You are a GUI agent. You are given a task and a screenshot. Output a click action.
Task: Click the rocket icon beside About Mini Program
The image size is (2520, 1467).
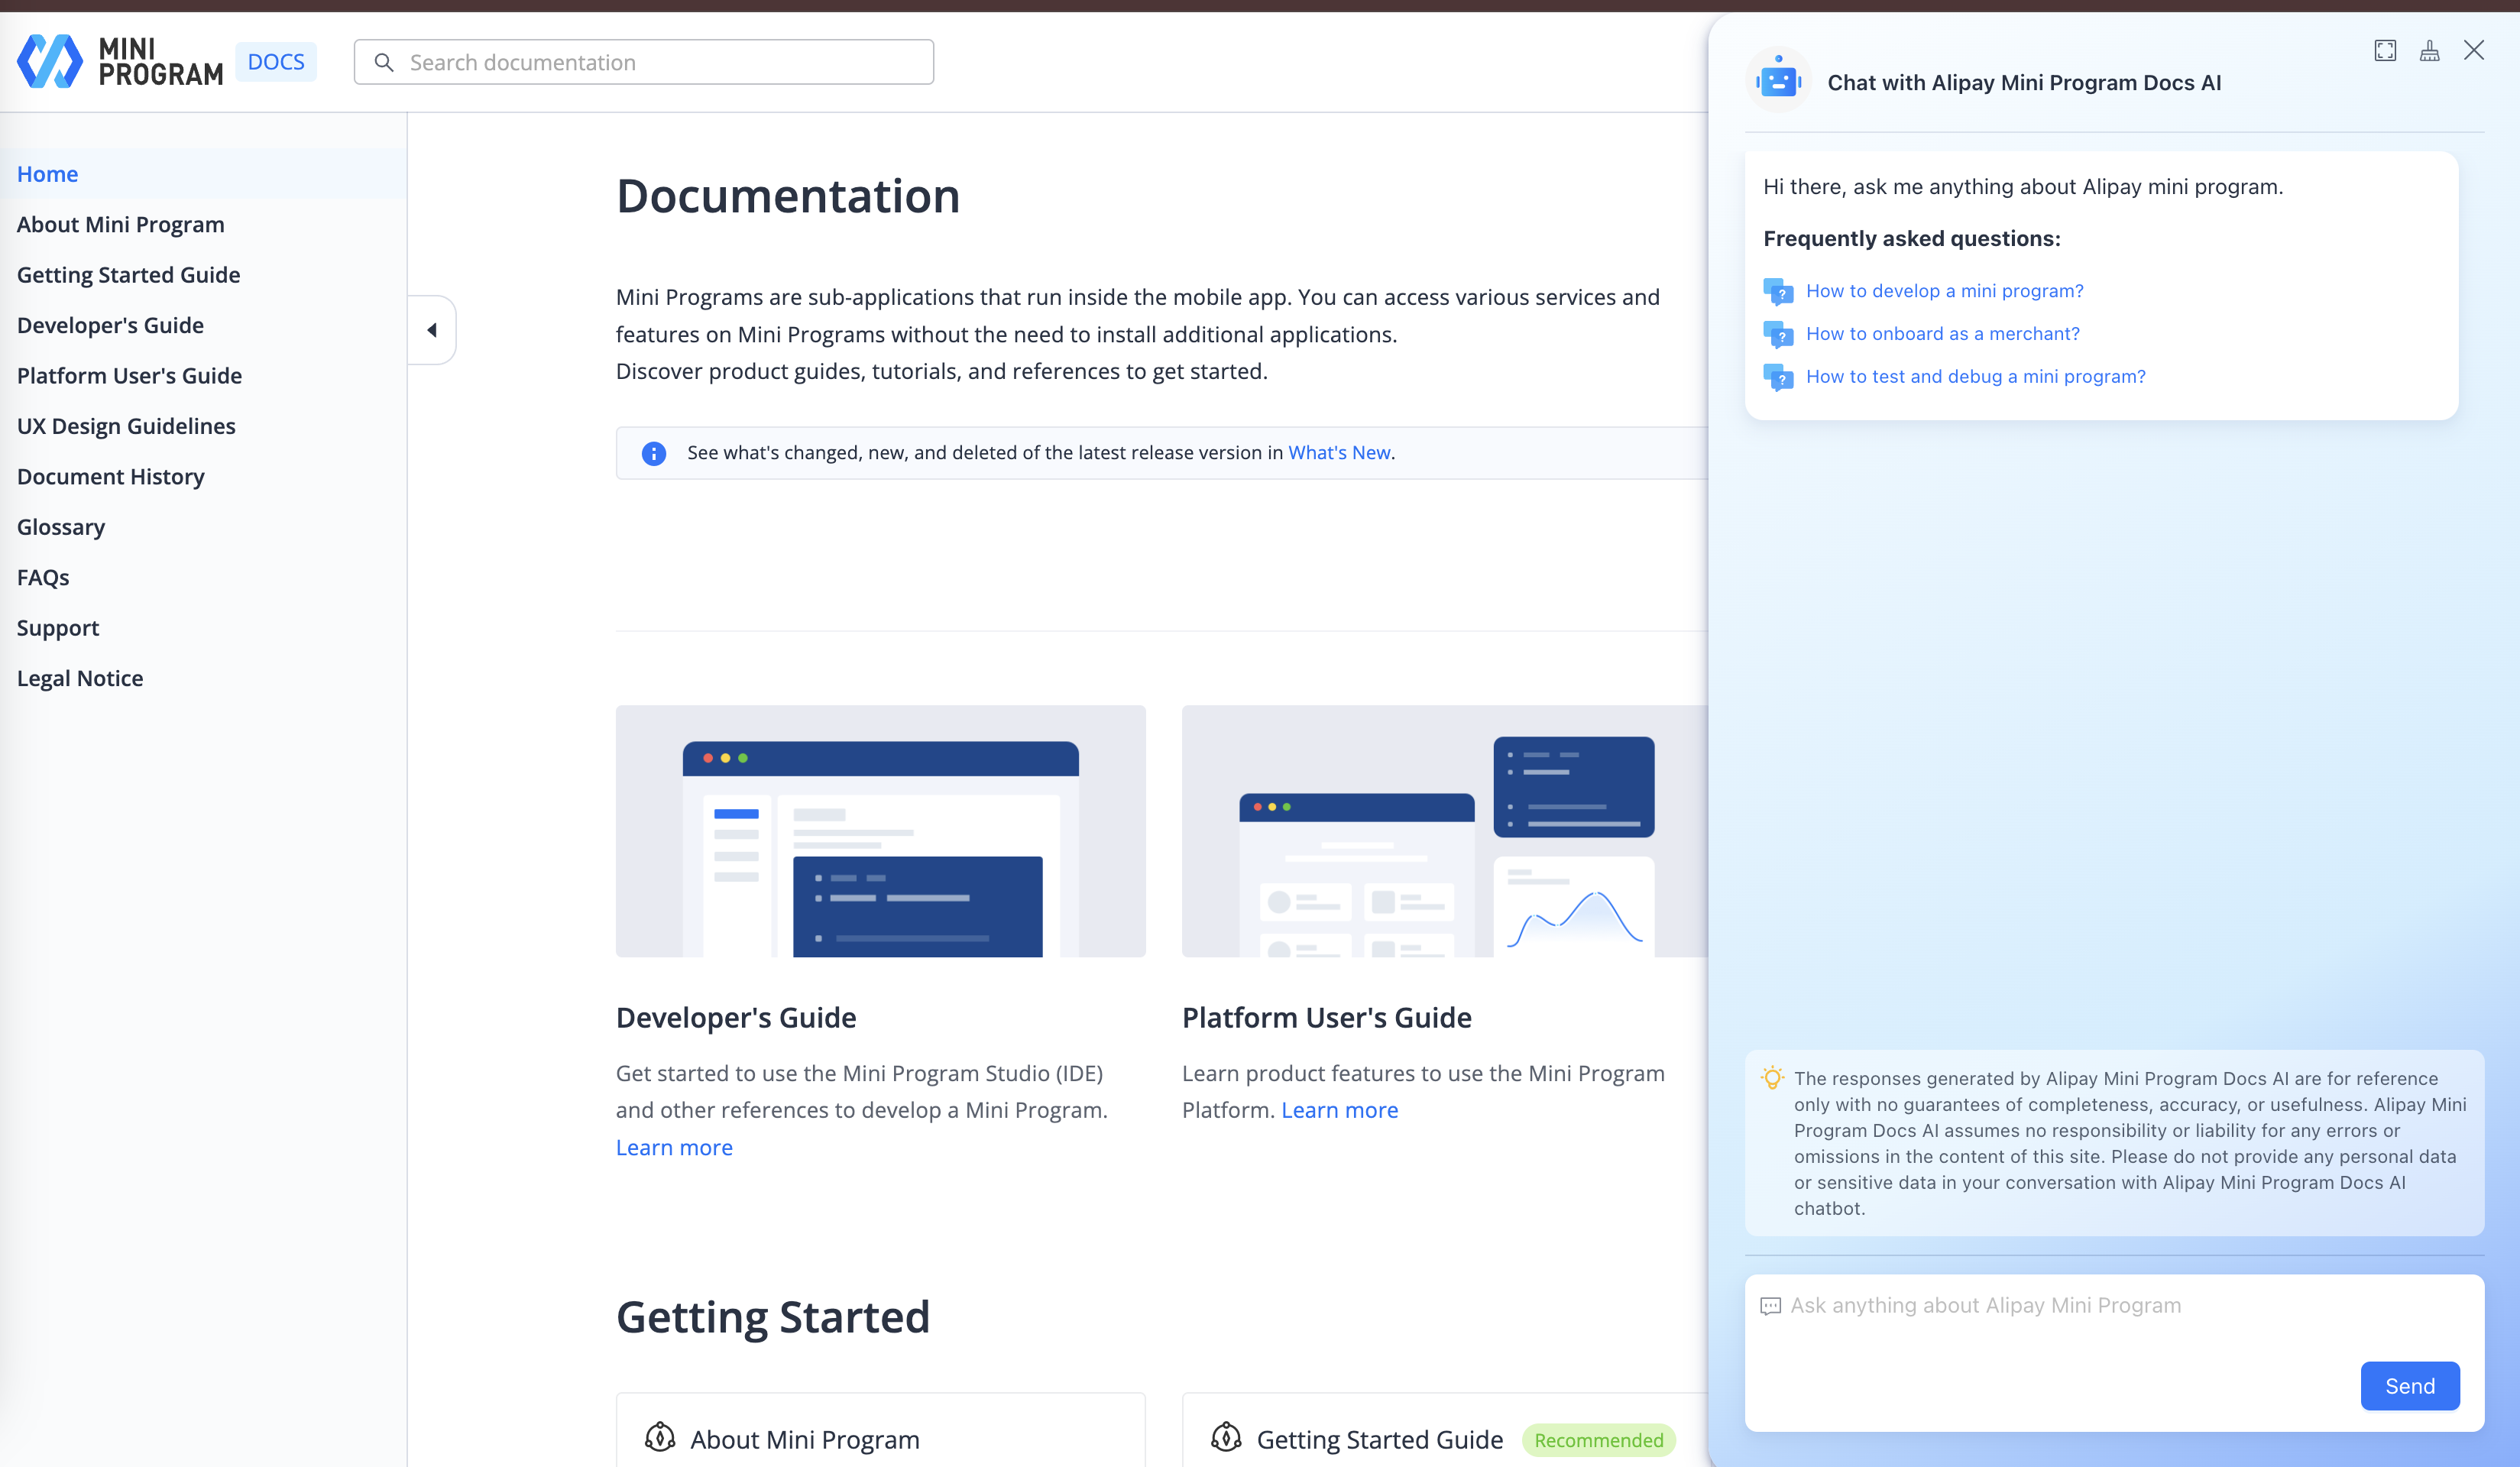(660, 1437)
